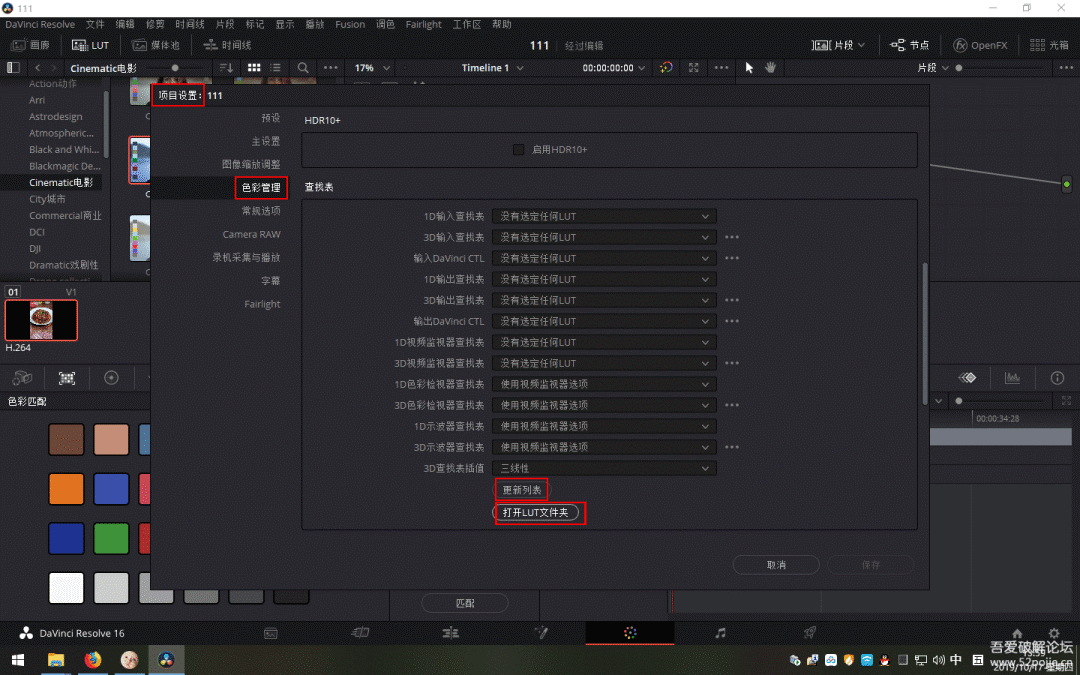Screen dimensions: 1080x675
Task: Open the Timeline 1 dropdown
Action: (492, 68)
